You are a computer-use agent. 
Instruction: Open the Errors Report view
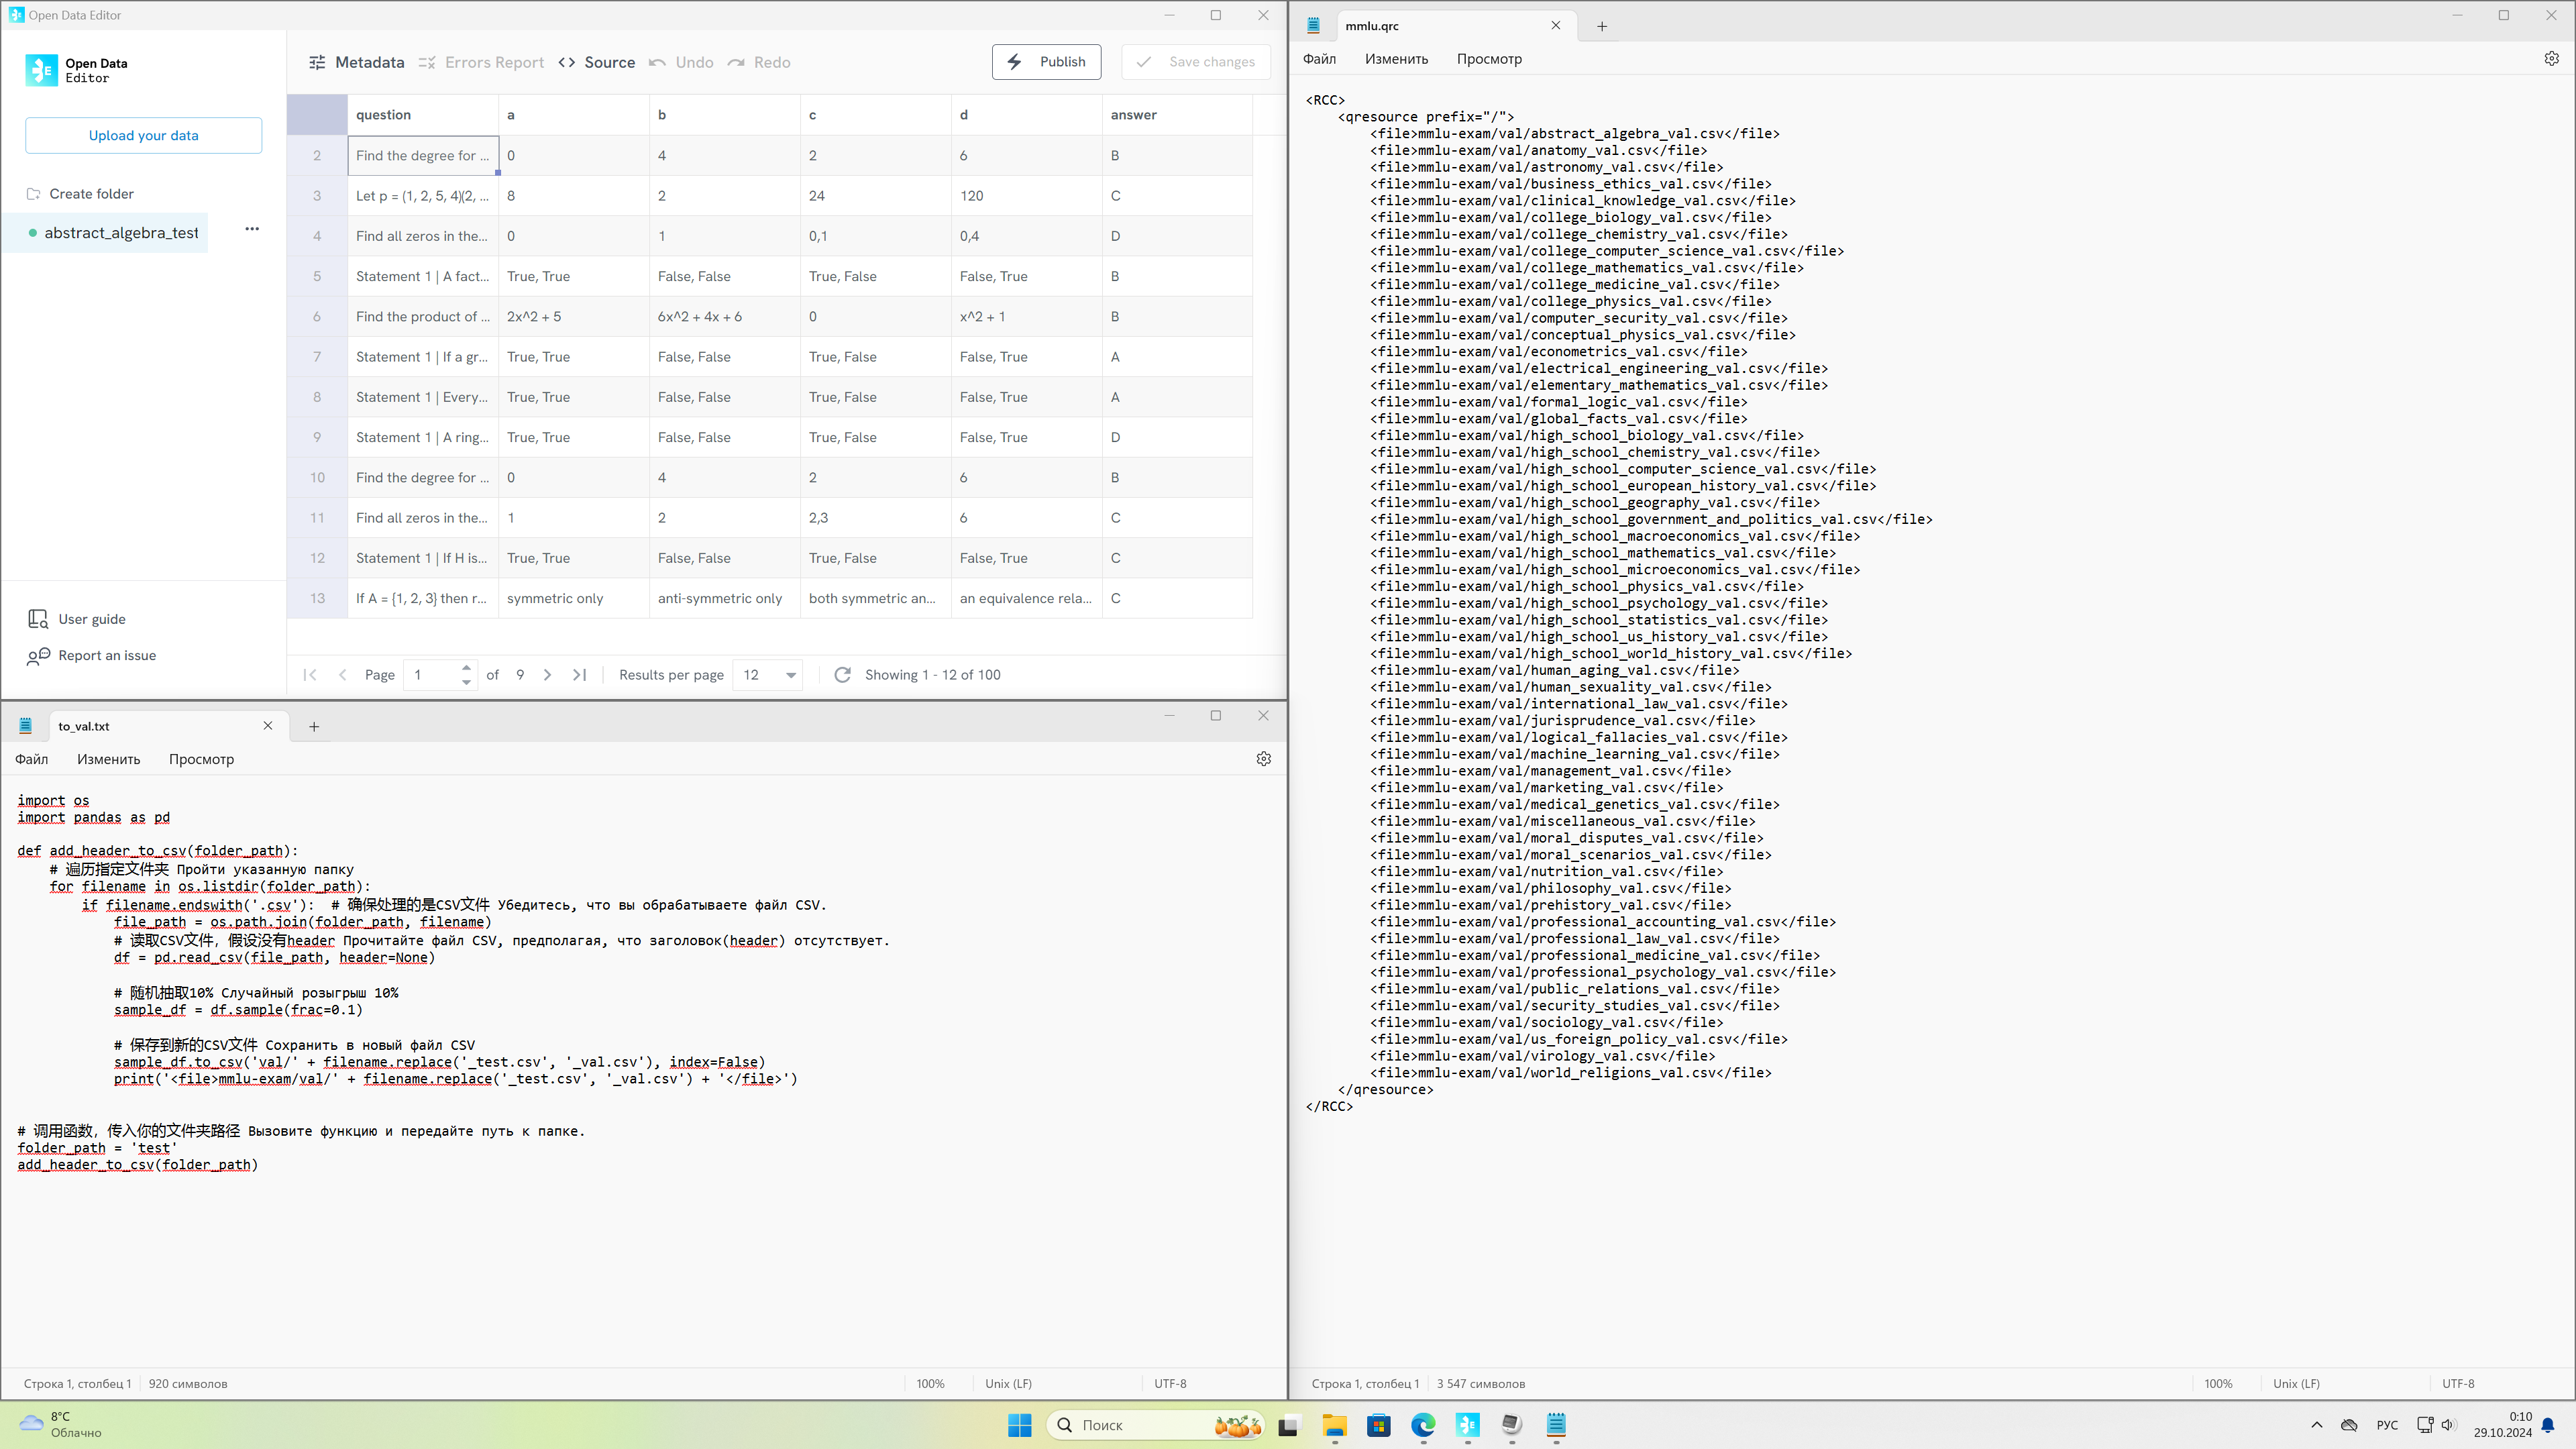click(x=481, y=62)
